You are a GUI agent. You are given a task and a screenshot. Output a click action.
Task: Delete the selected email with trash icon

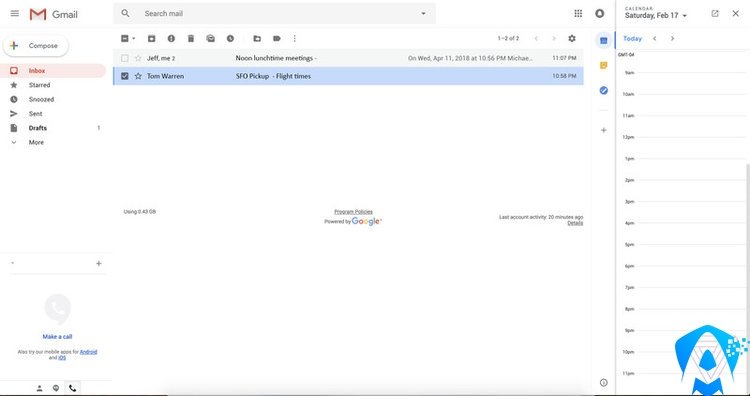pos(191,38)
